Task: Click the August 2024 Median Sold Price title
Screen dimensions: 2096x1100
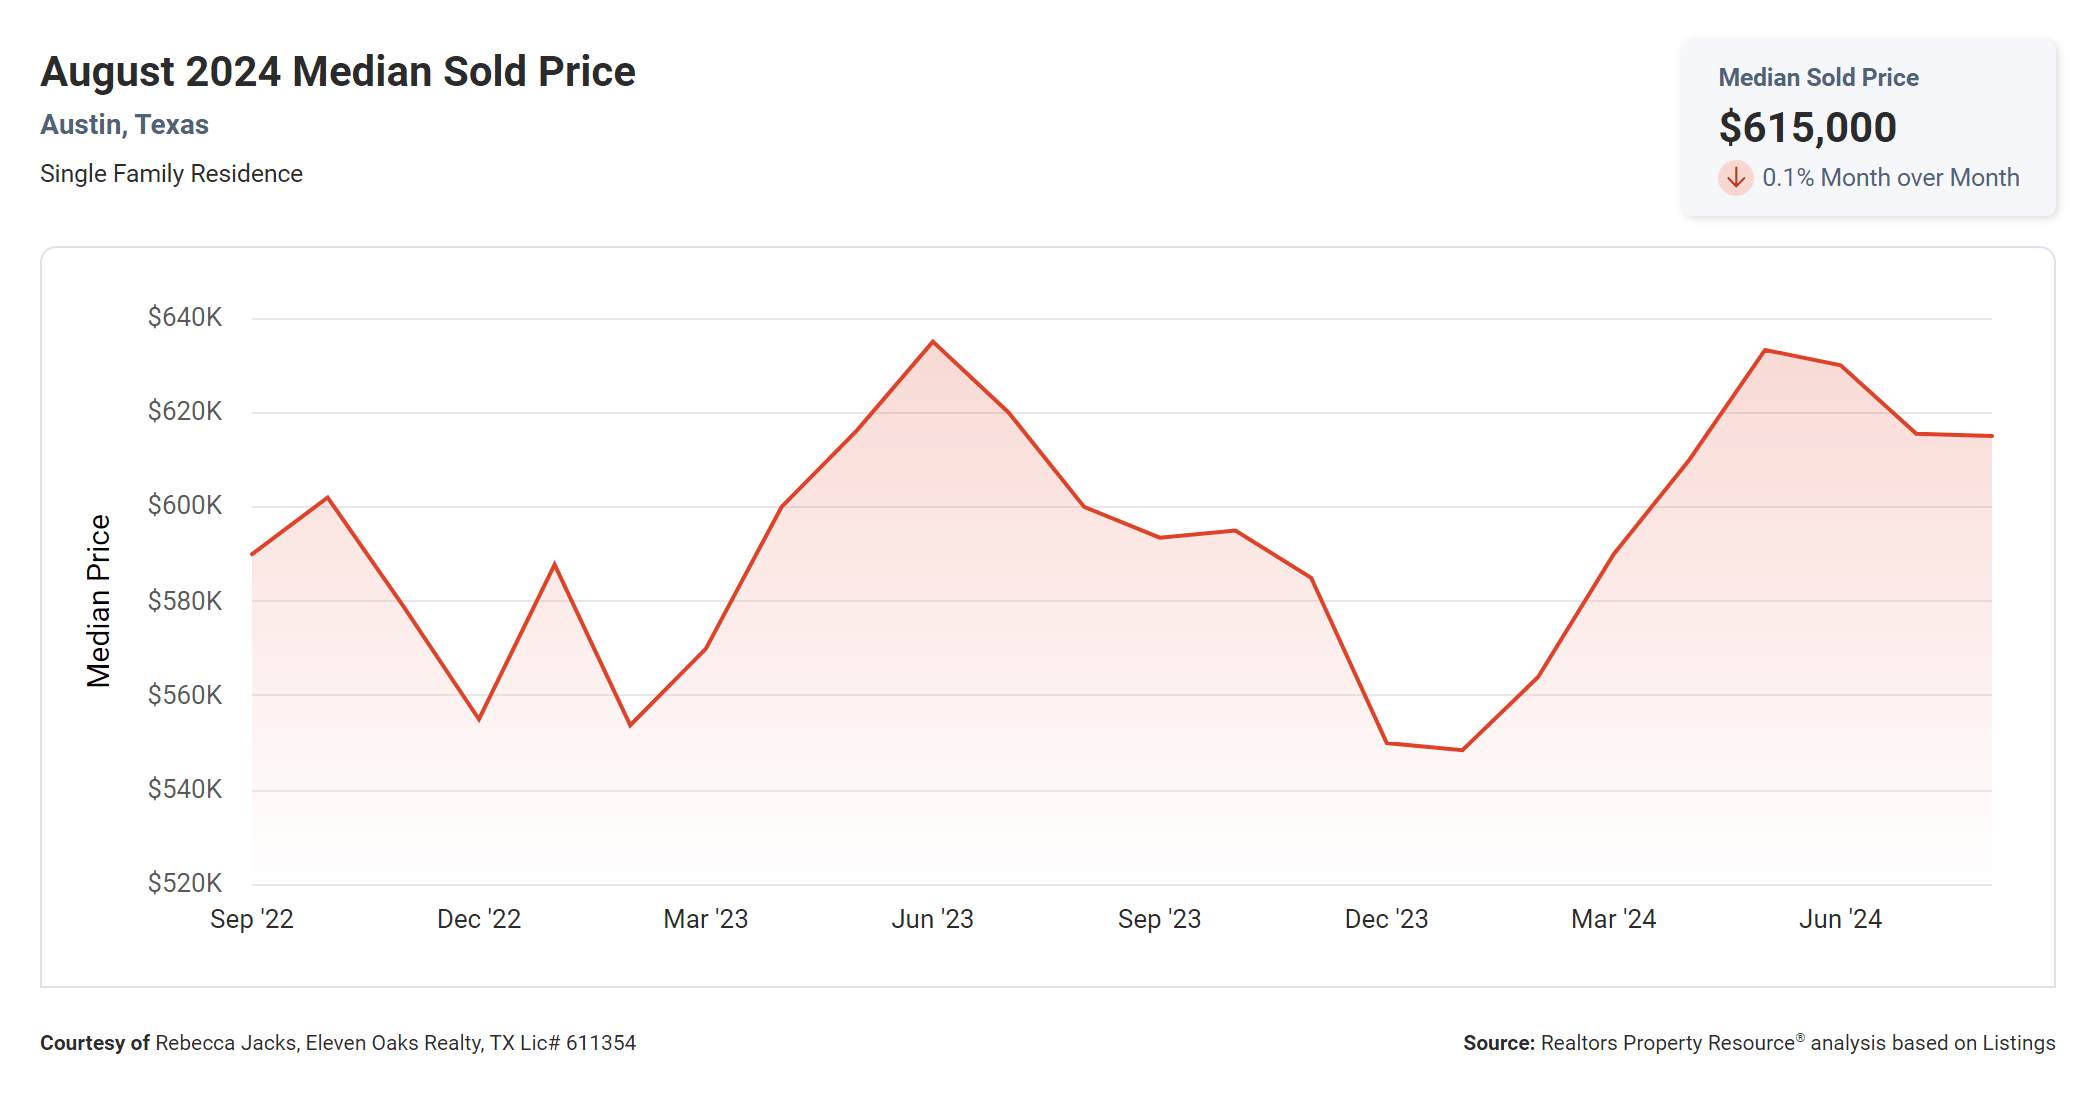Action: tap(337, 72)
